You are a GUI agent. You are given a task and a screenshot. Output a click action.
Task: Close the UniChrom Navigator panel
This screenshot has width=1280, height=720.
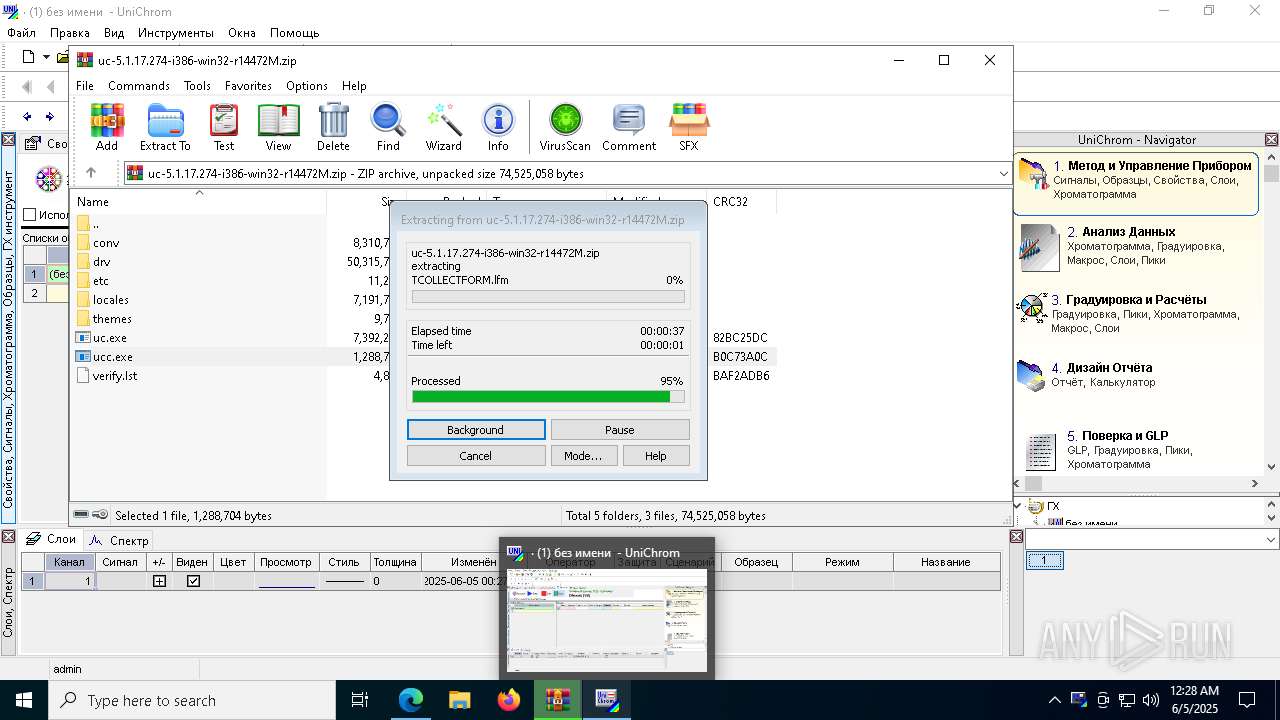click(x=1271, y=140)
